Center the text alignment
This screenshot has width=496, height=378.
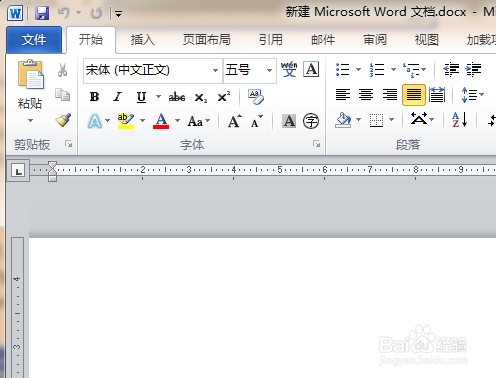pos(366,95)
